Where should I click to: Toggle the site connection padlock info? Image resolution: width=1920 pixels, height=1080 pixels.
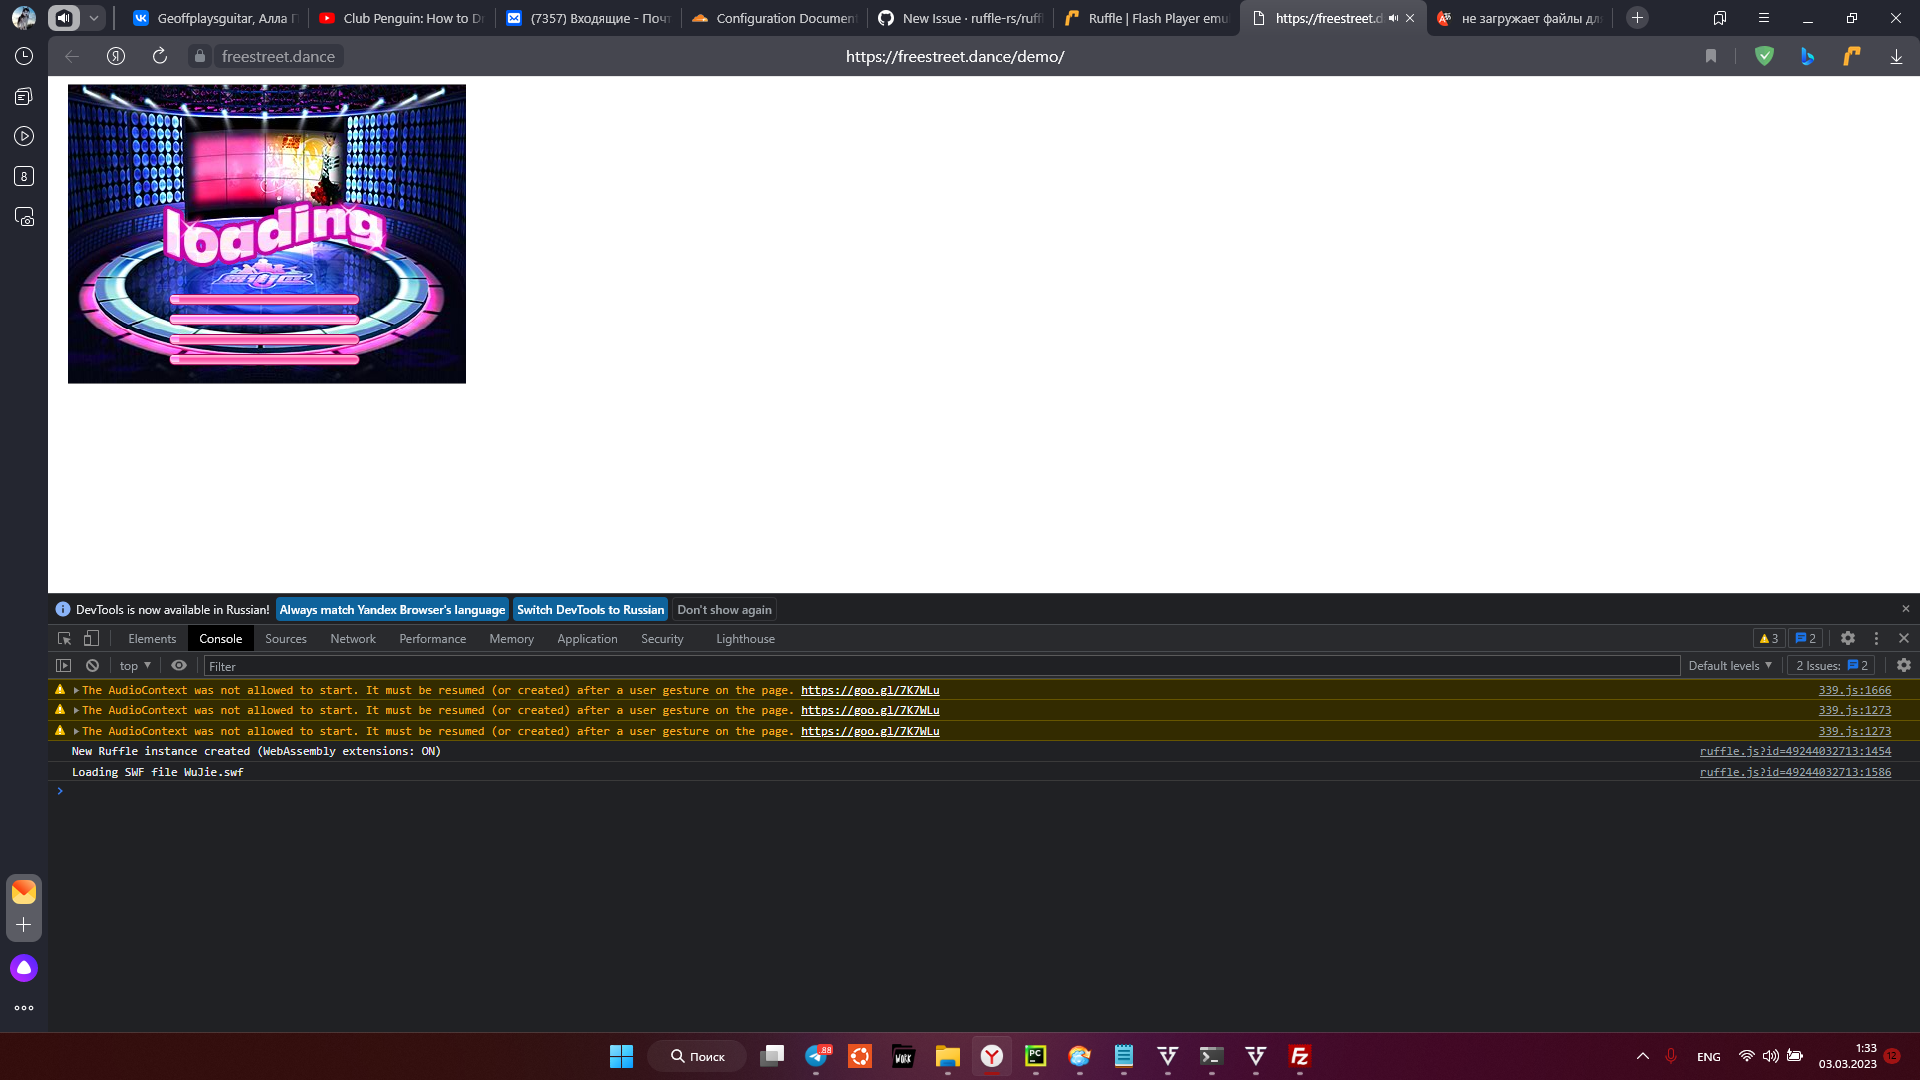tap(198, 56)
